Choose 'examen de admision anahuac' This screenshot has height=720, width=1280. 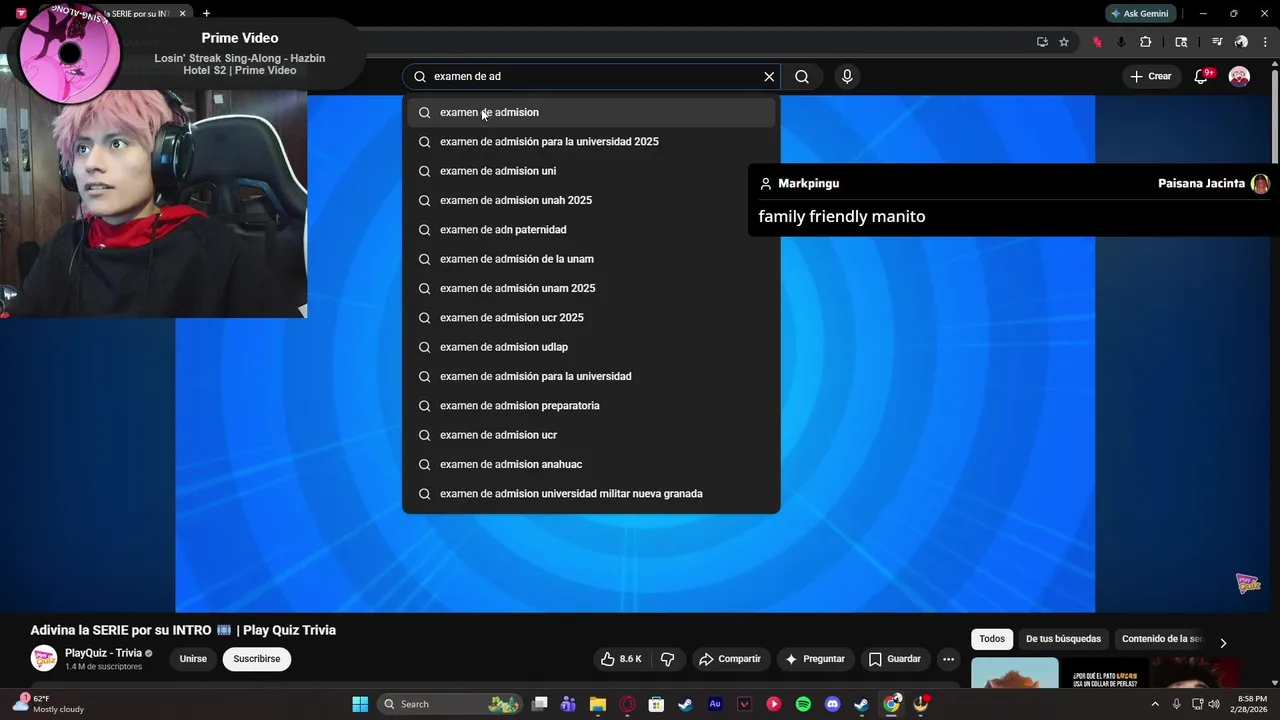(591, 464)
